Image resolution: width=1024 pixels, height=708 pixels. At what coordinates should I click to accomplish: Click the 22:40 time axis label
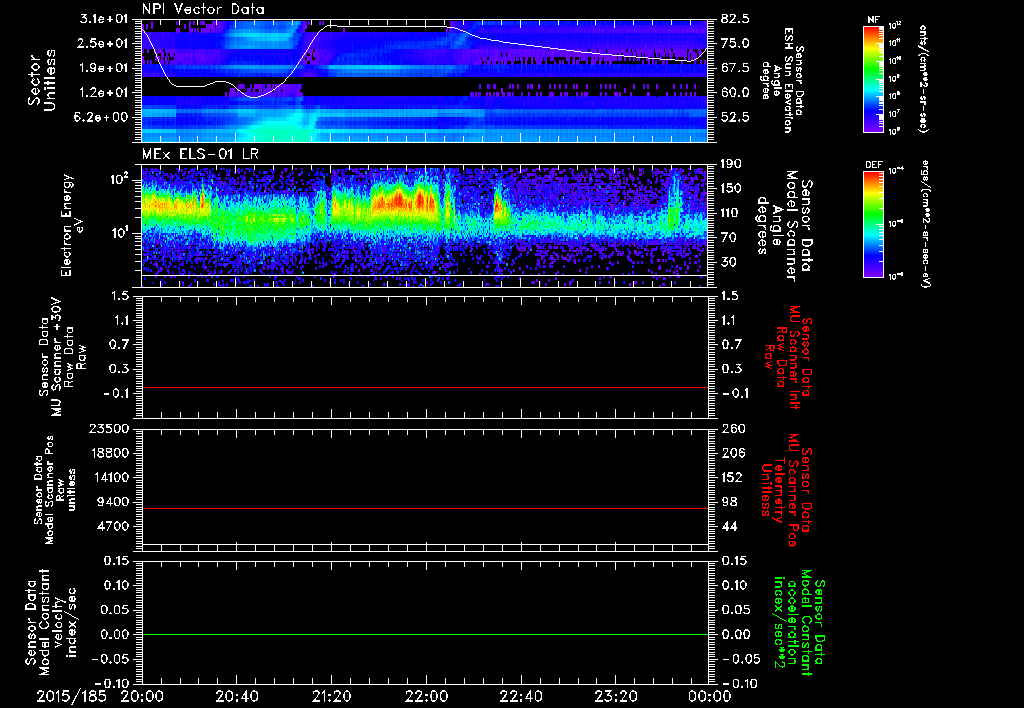[x=521, y=695]
